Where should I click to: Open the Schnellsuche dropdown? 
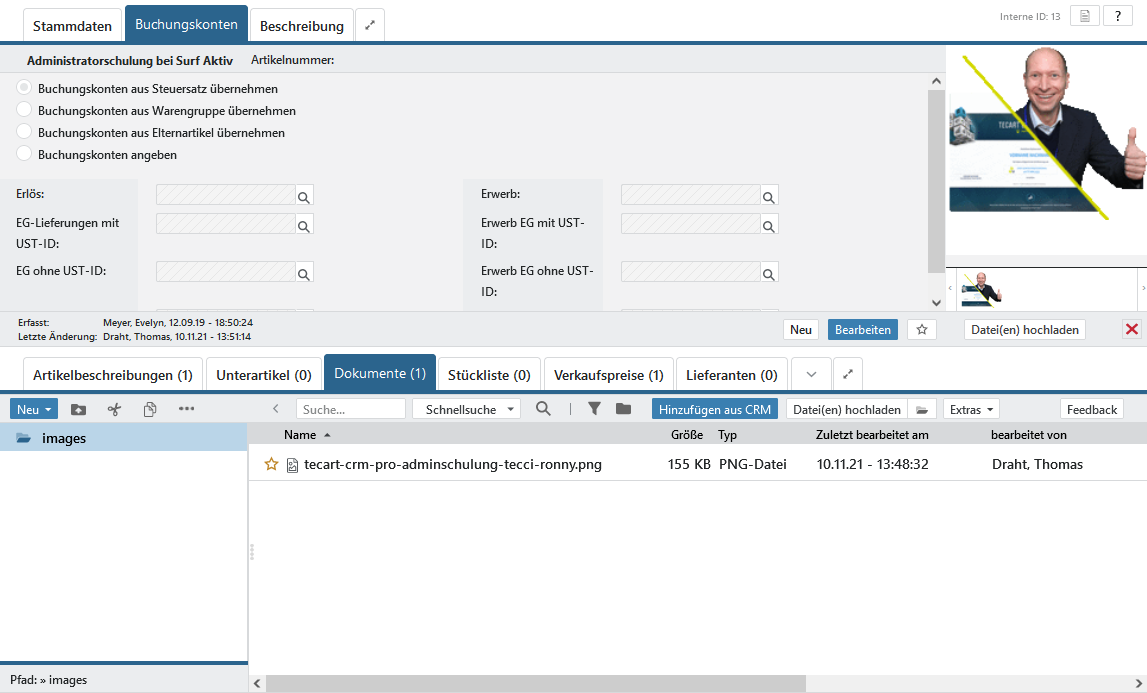point(466,409)
